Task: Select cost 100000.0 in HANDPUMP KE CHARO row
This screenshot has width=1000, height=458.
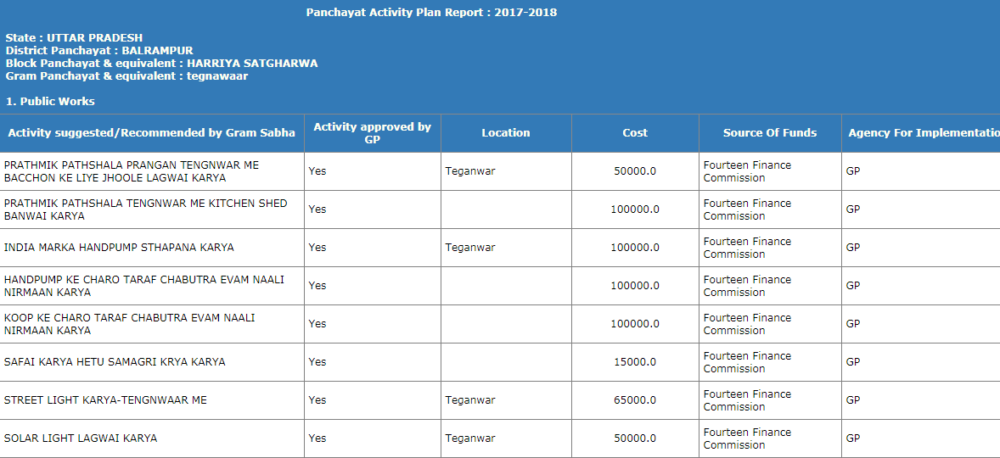Action: [635, 286]
